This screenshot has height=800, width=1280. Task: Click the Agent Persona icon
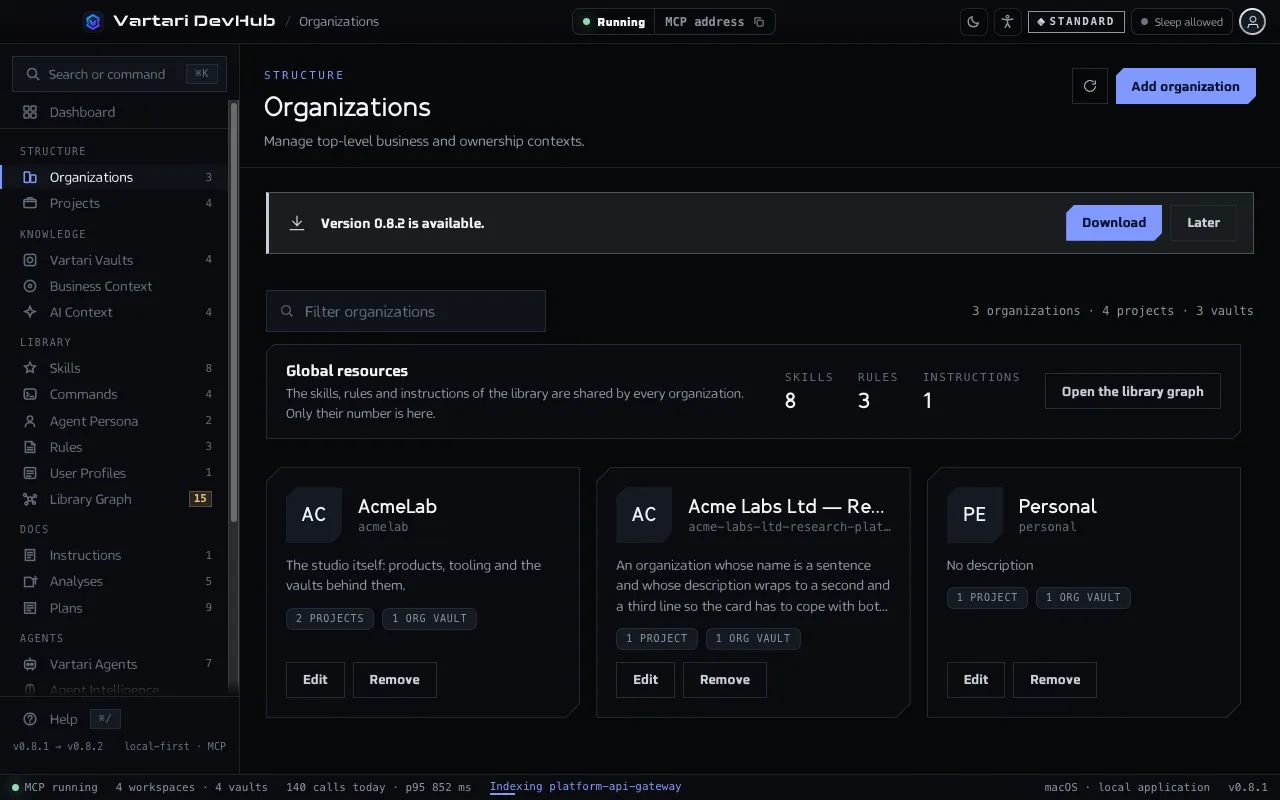coord(30,421)
